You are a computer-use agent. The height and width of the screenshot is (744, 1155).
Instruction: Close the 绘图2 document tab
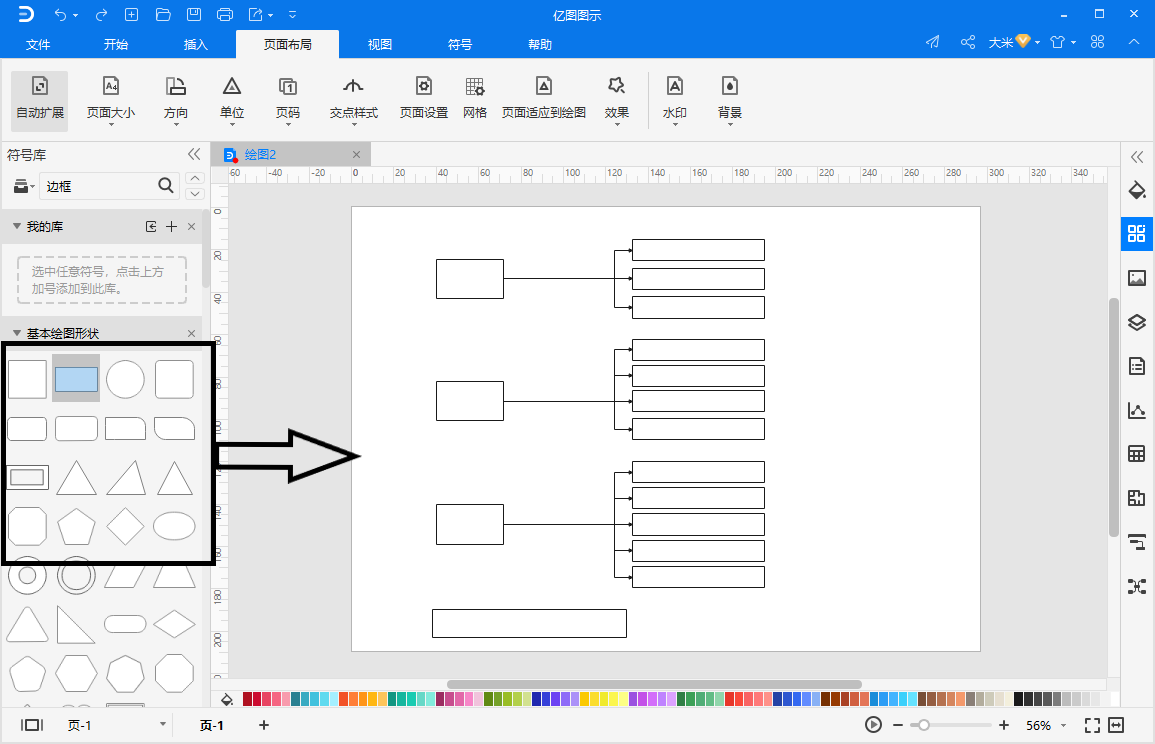(x=357, y=155)
